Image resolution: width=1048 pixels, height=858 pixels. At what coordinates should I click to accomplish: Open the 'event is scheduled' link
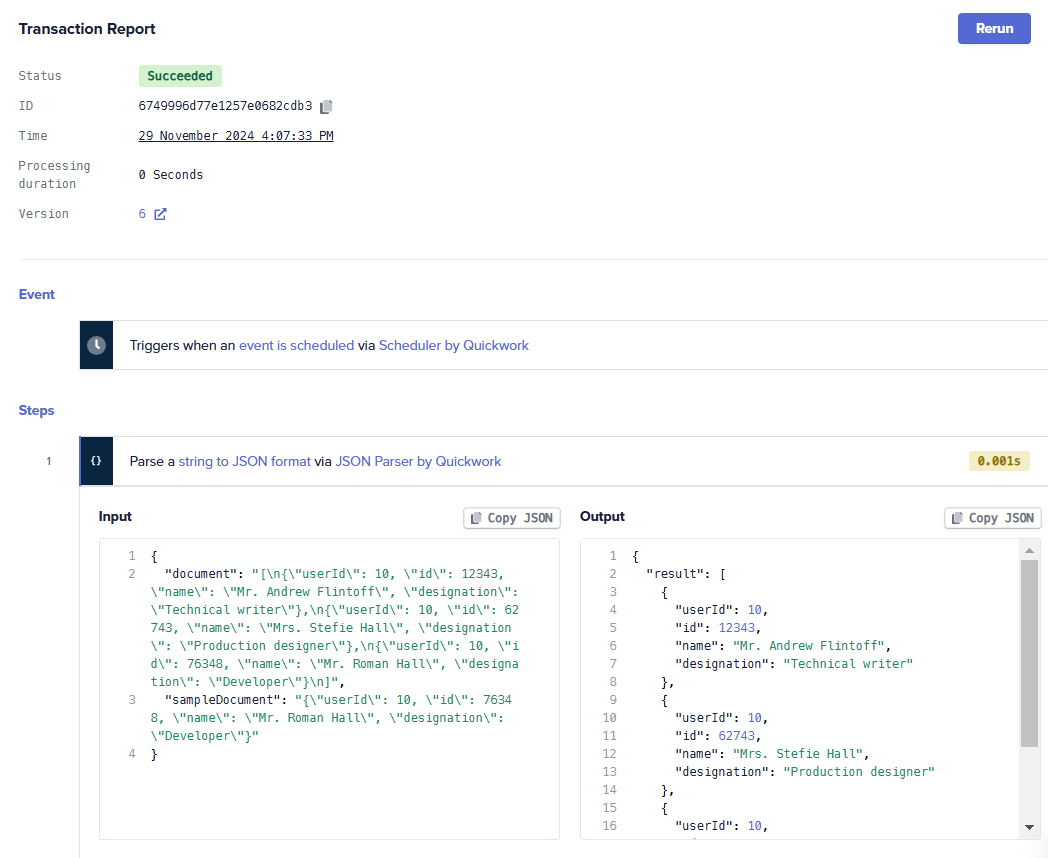click(x=296, y=345)
